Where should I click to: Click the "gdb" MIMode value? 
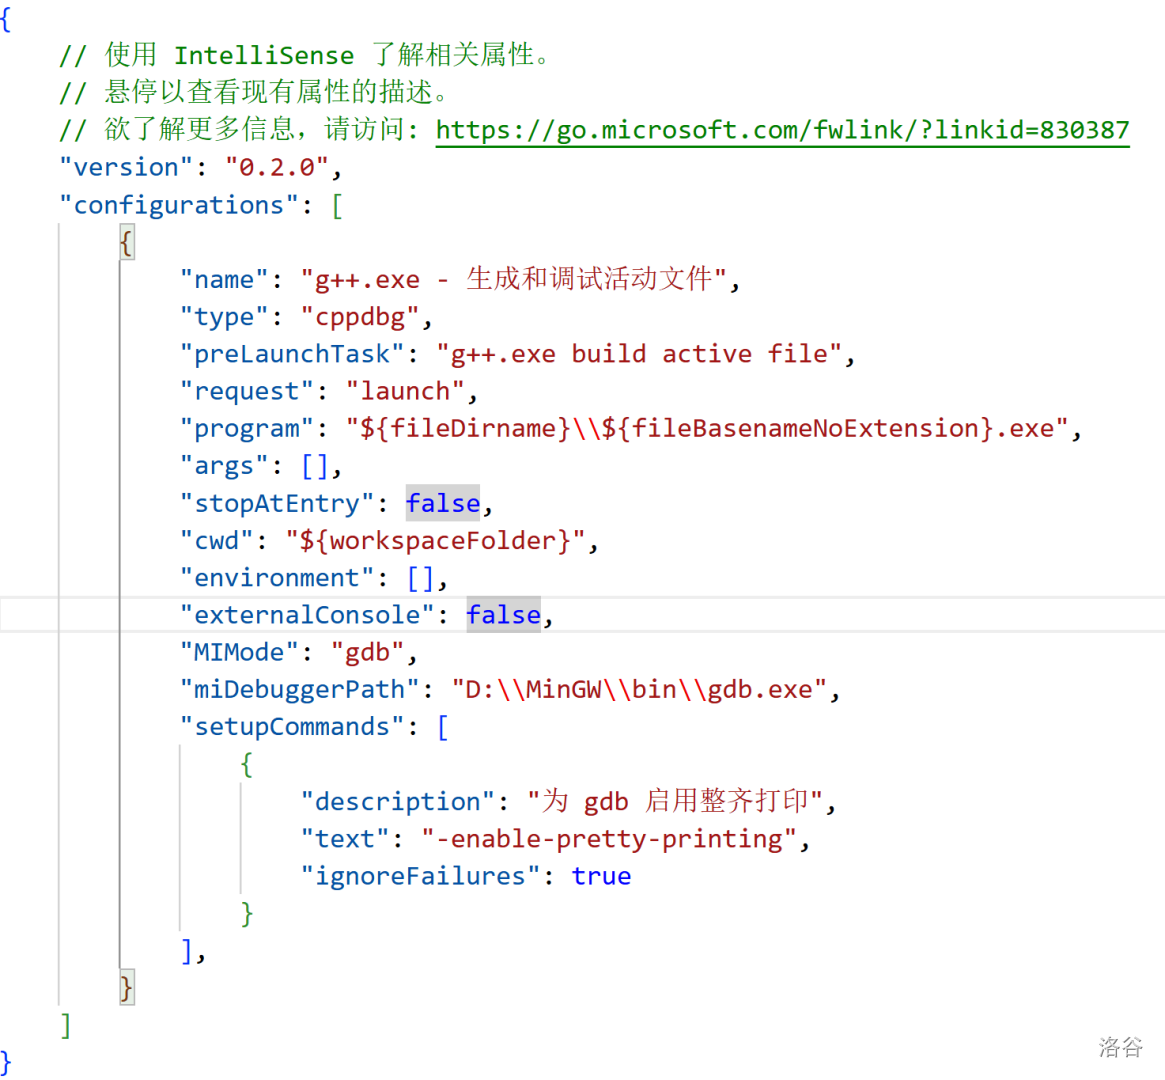coord(367,652)
